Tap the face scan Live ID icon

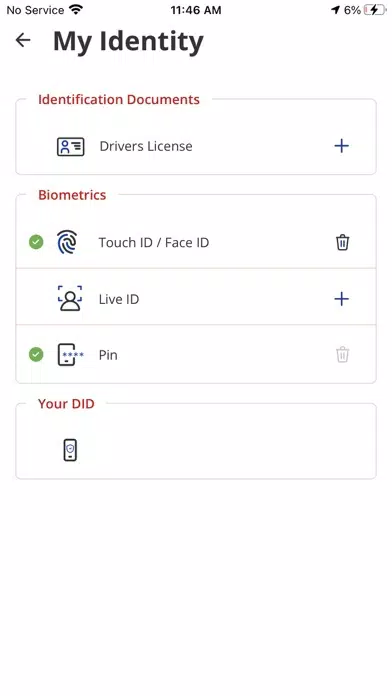click(x=70, y=298)
